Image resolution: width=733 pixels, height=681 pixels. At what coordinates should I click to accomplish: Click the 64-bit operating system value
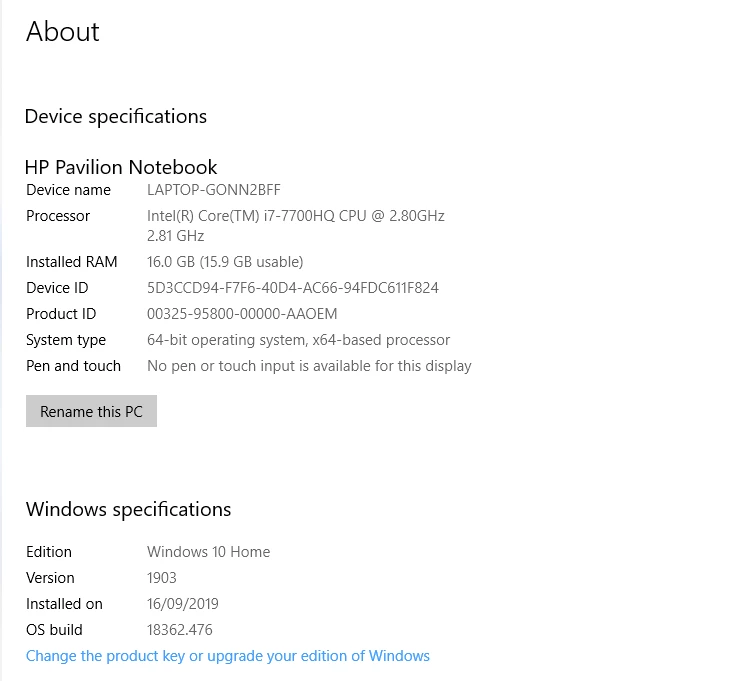point(298,340)
